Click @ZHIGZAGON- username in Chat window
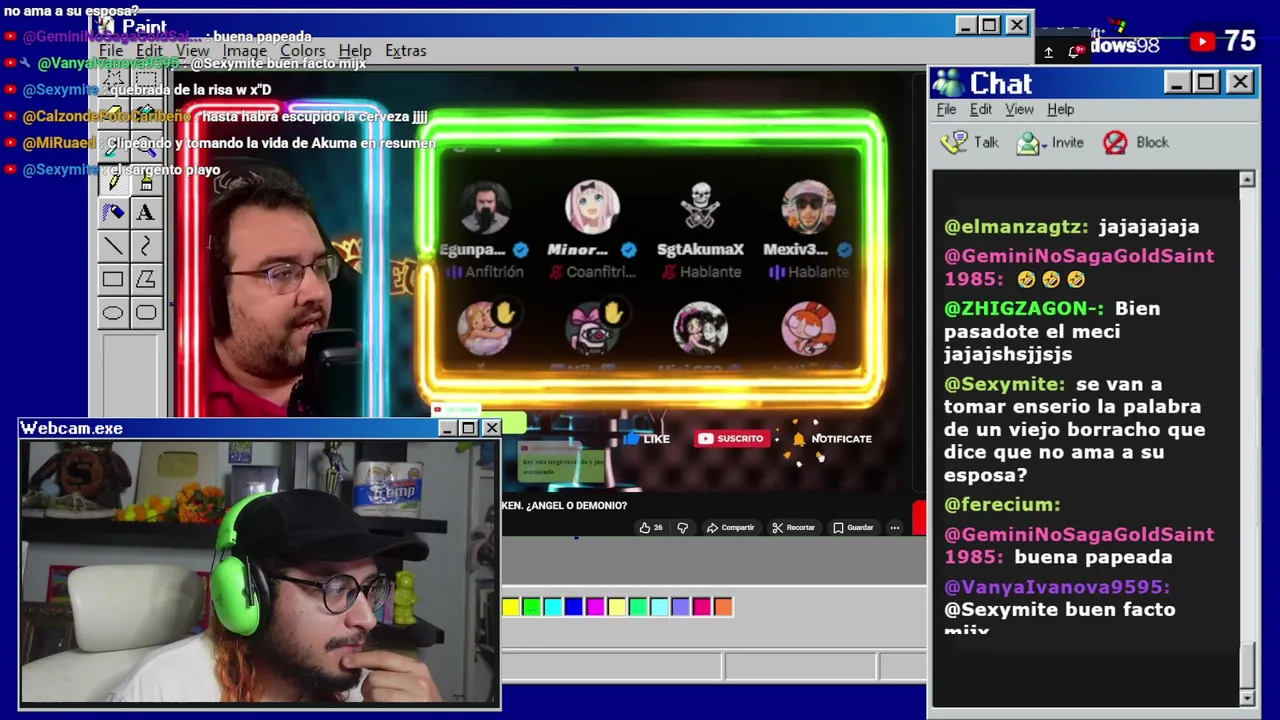 (x=1024, y=309)
